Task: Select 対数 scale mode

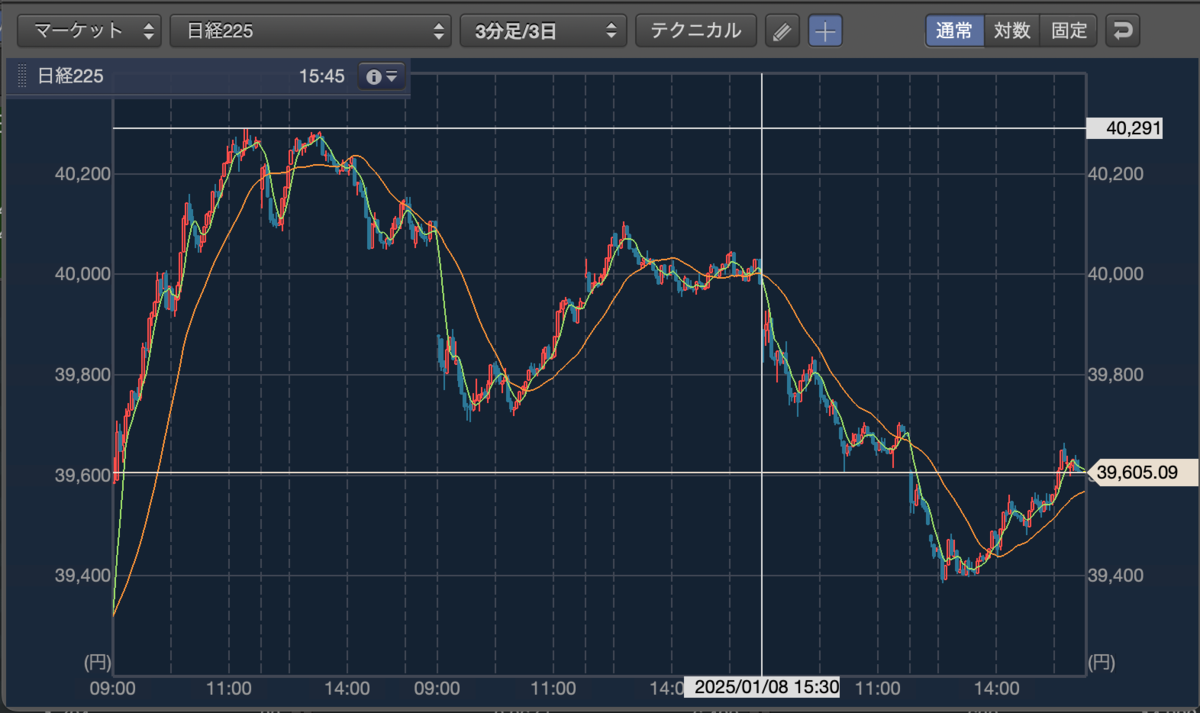Action: coord(1012,30)
